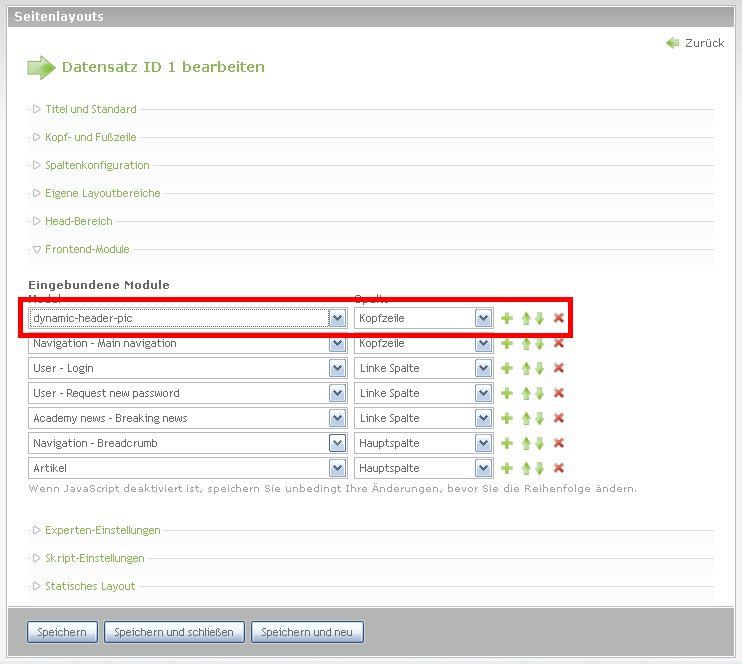
Task: Delete the dynamic-header-pic module row
Action: (x=559, y=318)
